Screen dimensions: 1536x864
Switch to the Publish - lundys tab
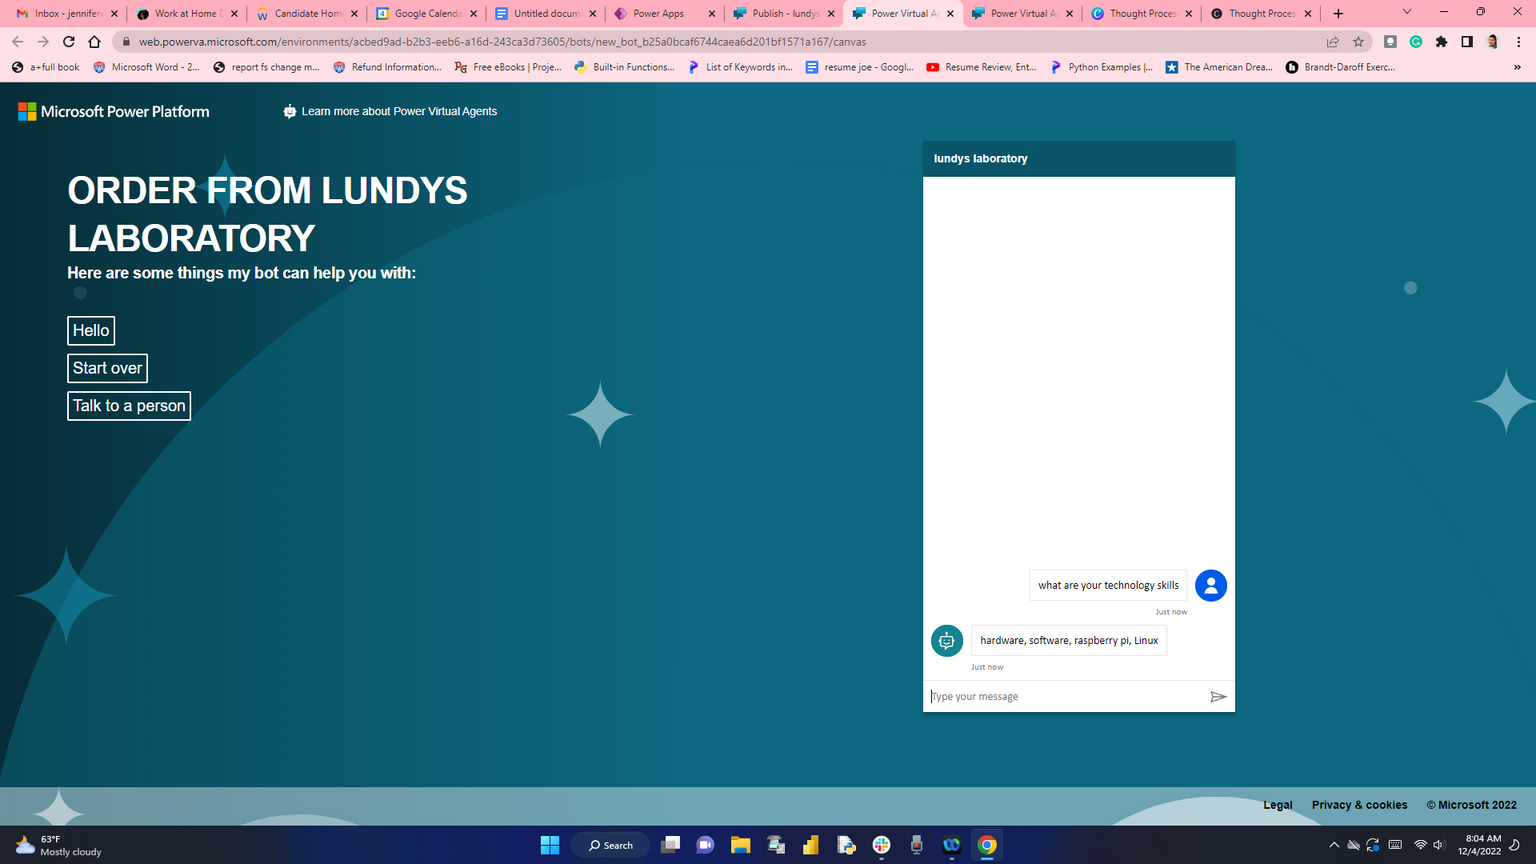coord(785,14)
